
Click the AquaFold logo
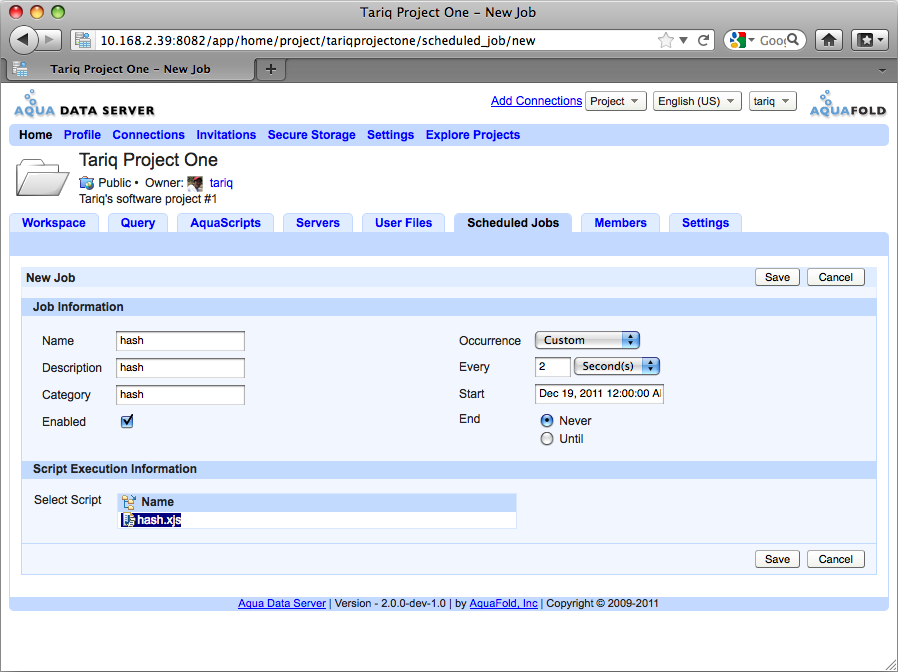(x=848, y=103)
